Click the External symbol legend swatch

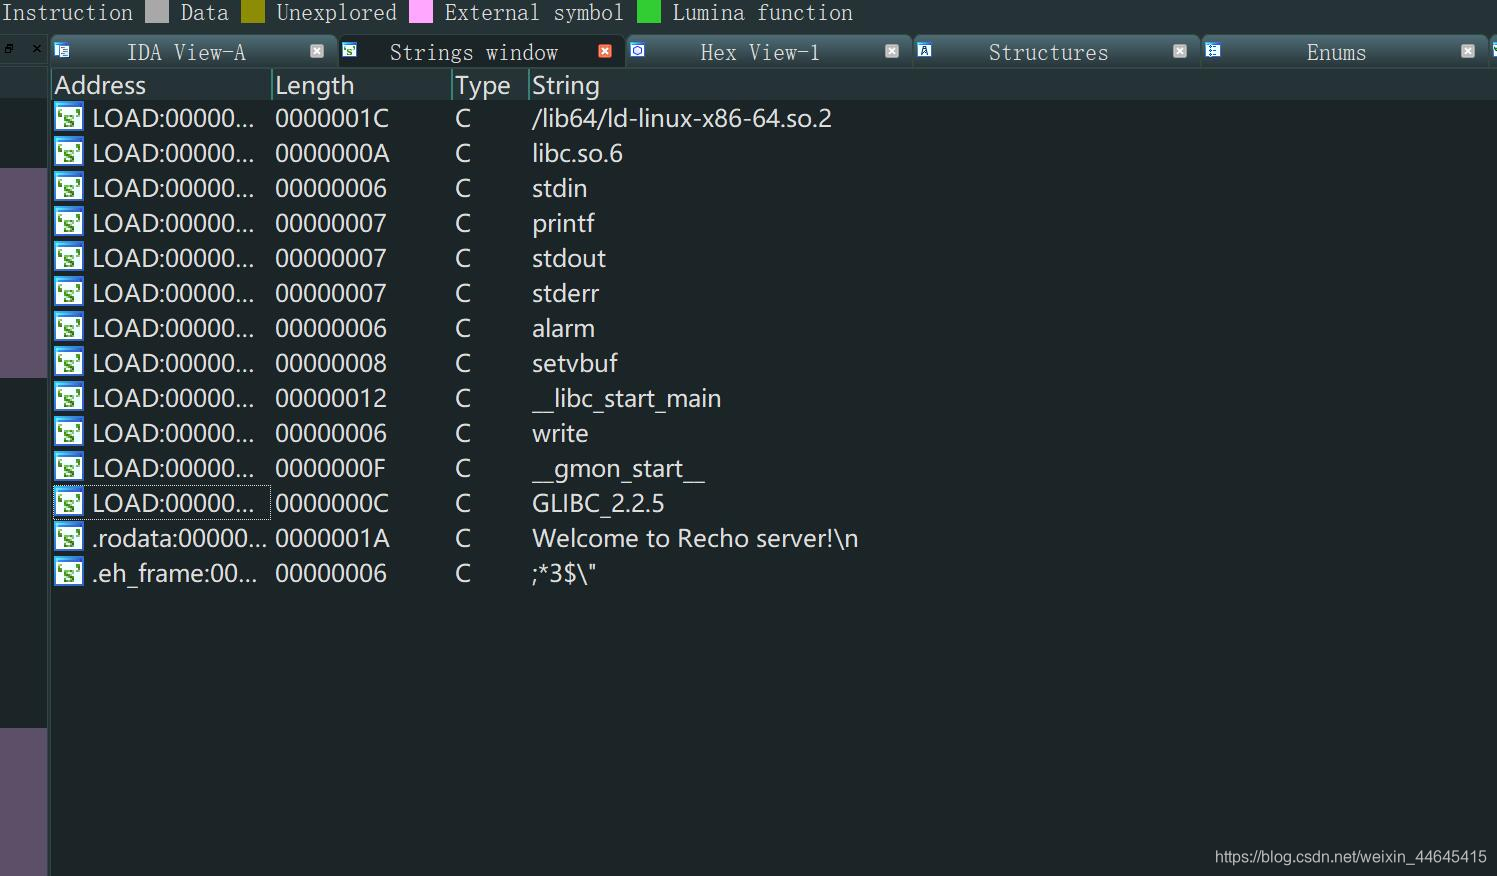pyautogui.click(x=421, y=12)
